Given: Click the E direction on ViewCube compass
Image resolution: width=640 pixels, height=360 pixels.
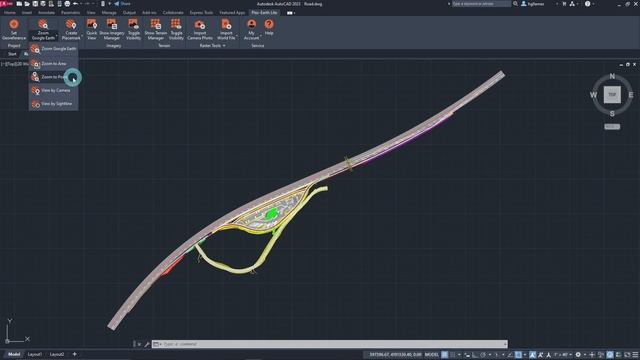Looking at the screenshot, I should (631, 95).
